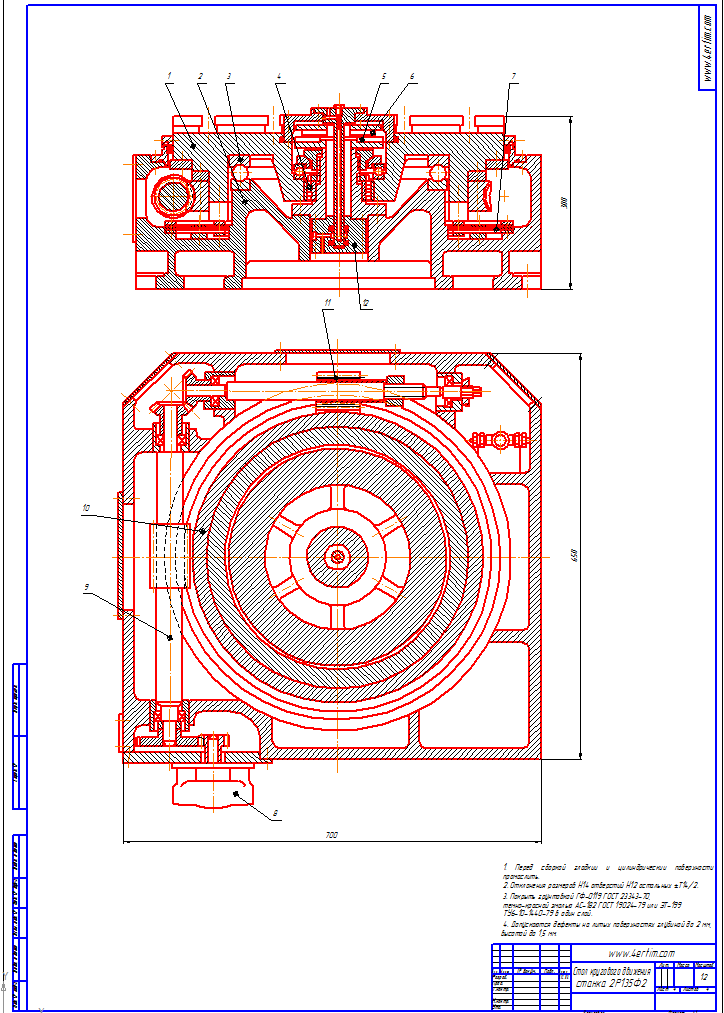
Task: Click the part 12 callout label
Action: pyautogui.click(x=366, y=304)
